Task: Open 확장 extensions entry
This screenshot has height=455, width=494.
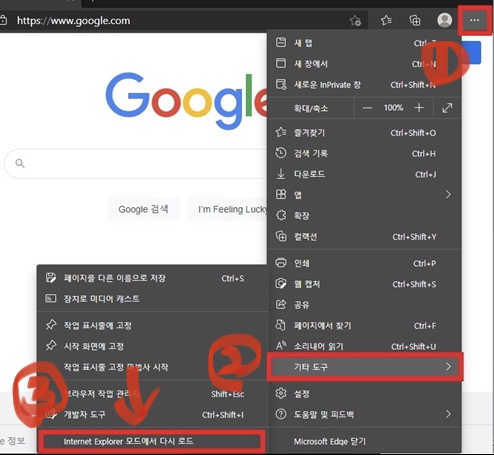Action: point(364,216)
